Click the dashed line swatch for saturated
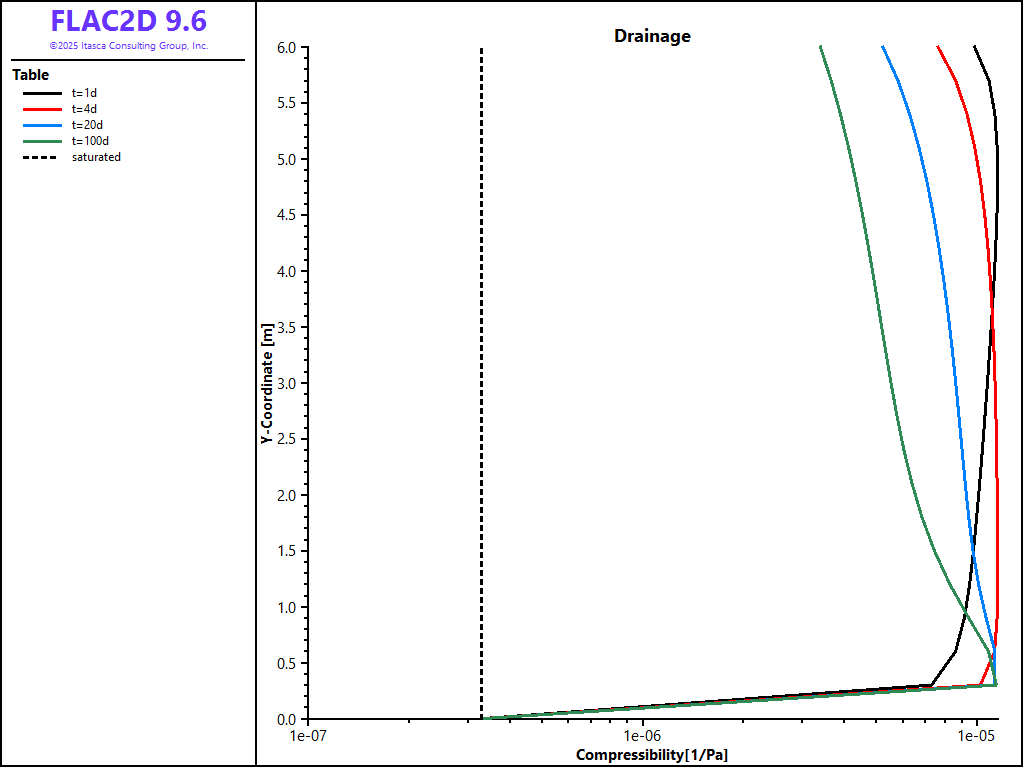This screenshot has width=1024, height=768. pos(41,157)
